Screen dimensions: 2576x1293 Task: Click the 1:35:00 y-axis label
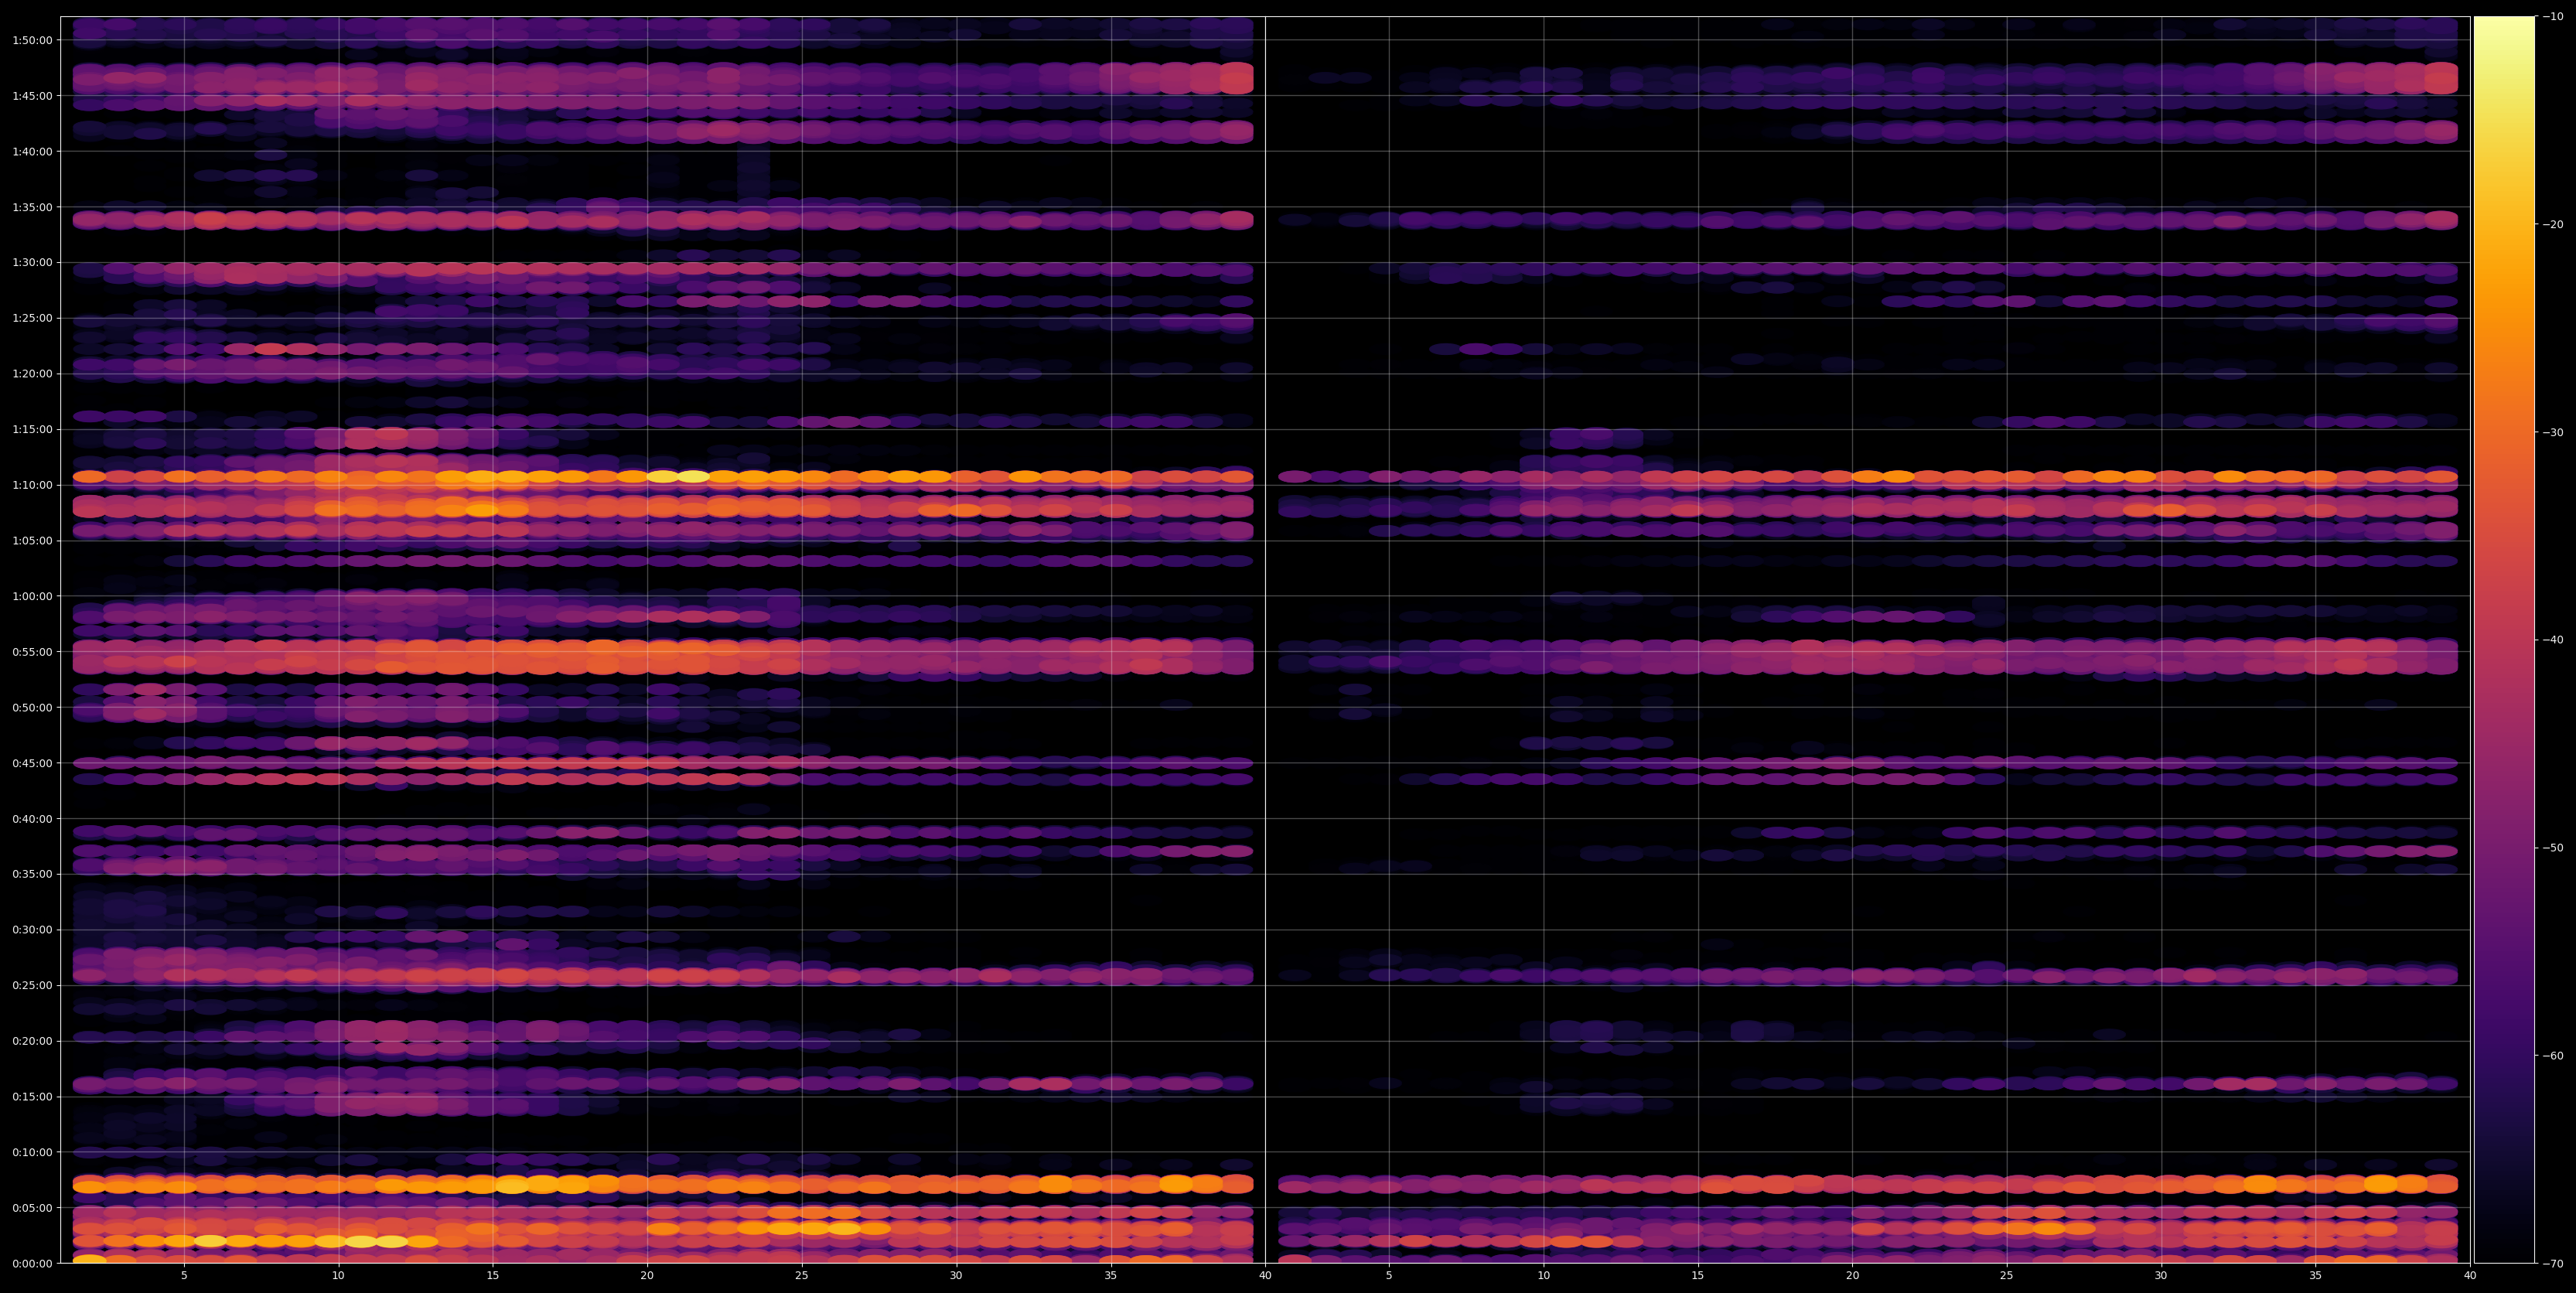coord(32,207)
